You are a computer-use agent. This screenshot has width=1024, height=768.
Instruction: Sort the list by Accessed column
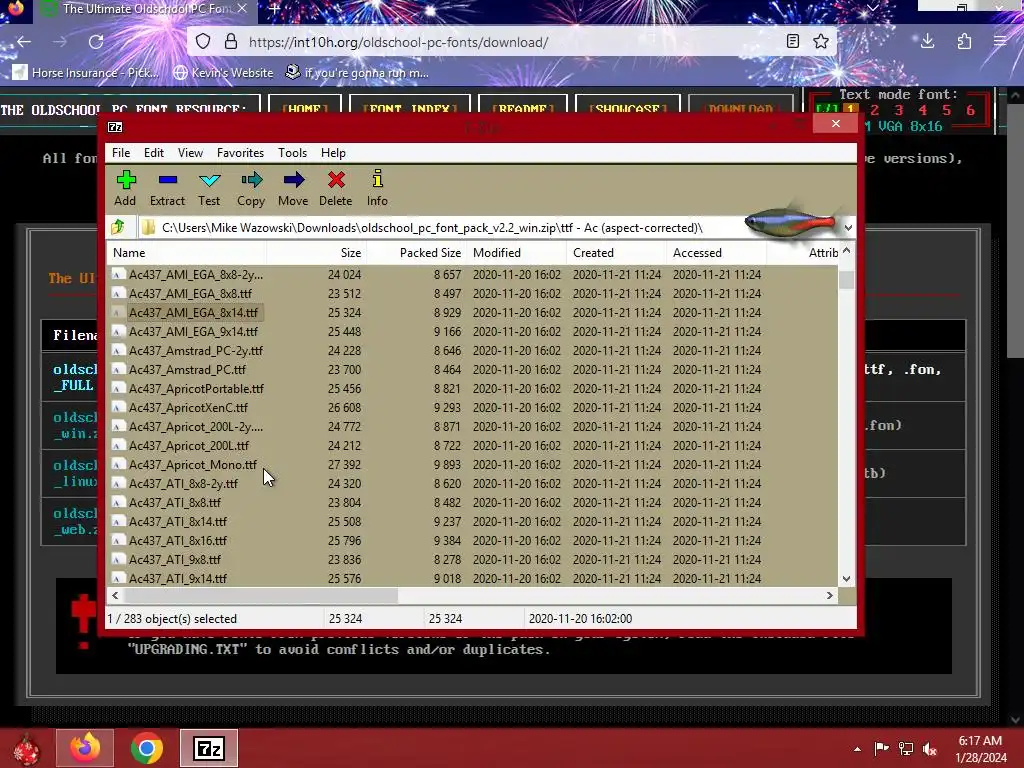(716, 253)
